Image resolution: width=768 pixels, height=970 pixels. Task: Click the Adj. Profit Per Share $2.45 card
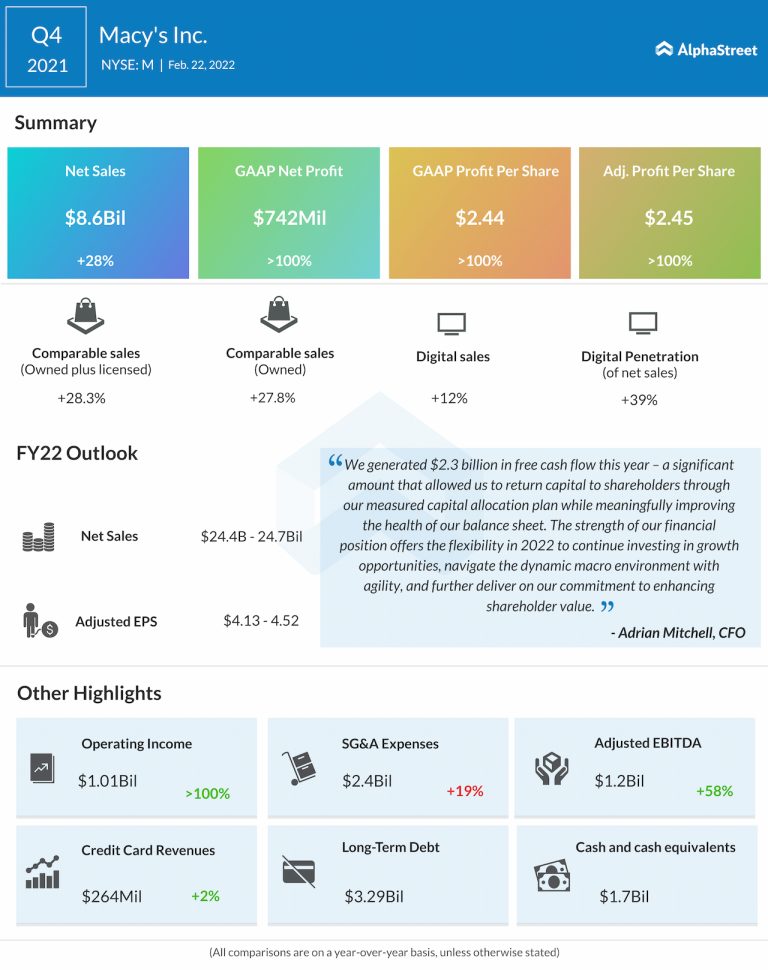point(669,213)
